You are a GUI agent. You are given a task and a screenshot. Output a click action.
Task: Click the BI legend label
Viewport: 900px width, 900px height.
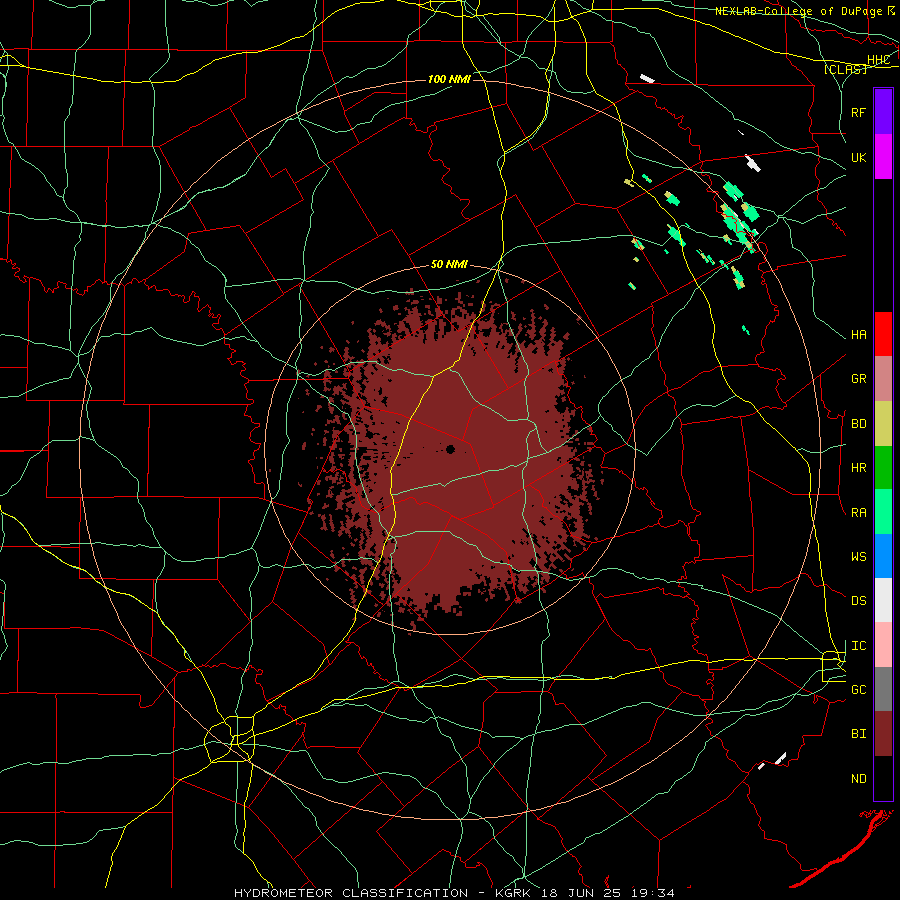coord(858,734)
